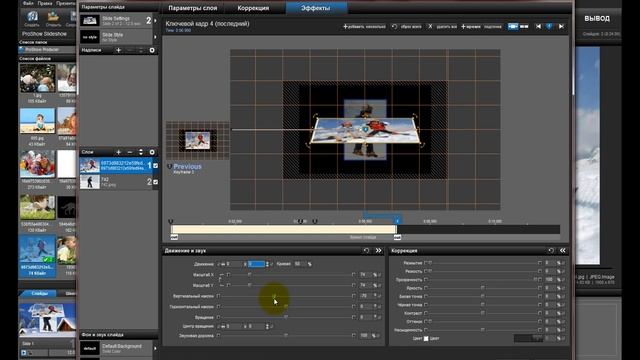Image resolution: width=640 pixels, height=360 pixels.
Task: Click the Слои reorder up-down arrows
Action: click(x=141, y=152)
